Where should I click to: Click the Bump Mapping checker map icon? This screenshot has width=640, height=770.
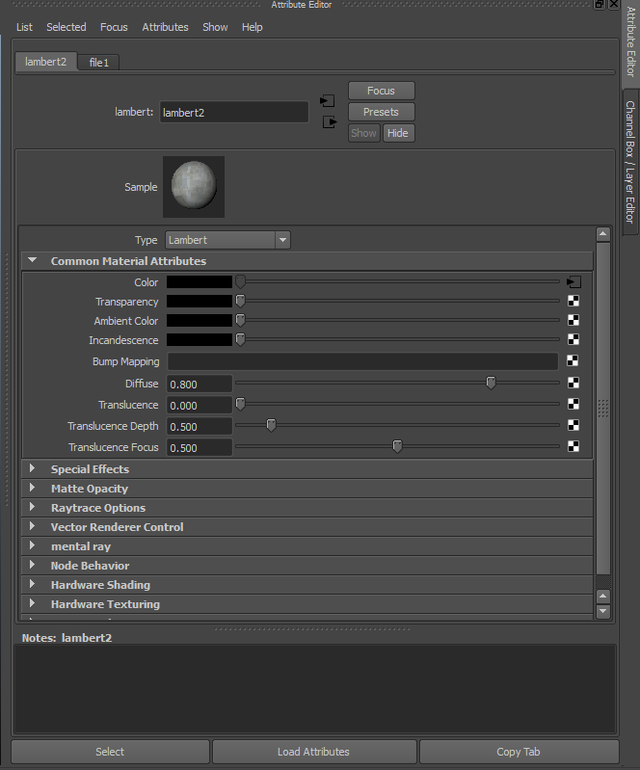(x=573, y=361)
